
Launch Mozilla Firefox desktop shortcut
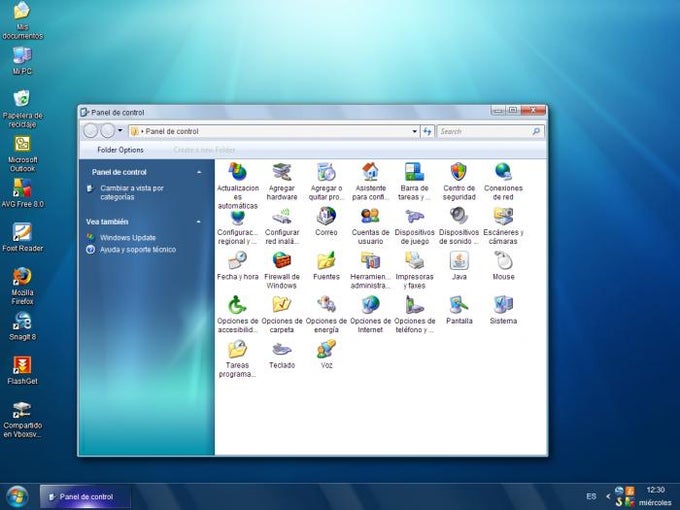coord(22,286)
